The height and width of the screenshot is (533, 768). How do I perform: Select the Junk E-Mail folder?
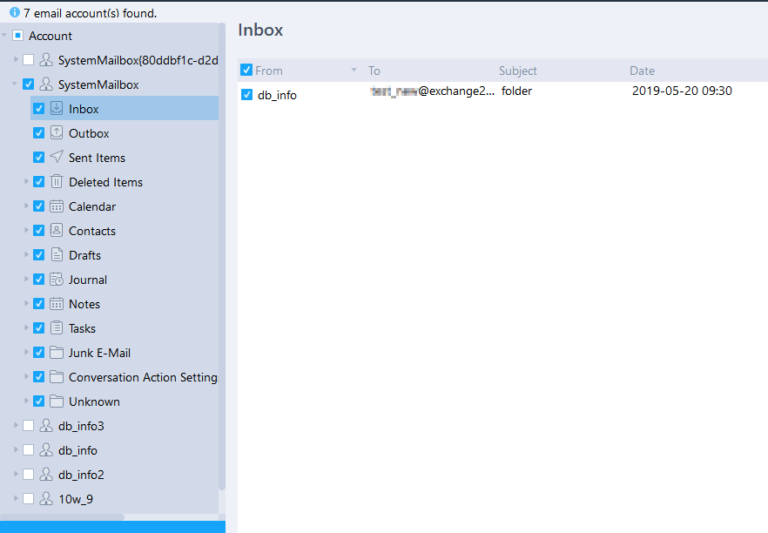pos(99,353)
